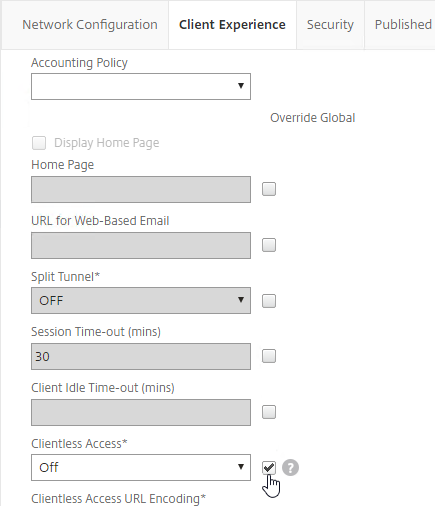
Task: Open the Accounting Policy dropdown
Action: (141, 86)
